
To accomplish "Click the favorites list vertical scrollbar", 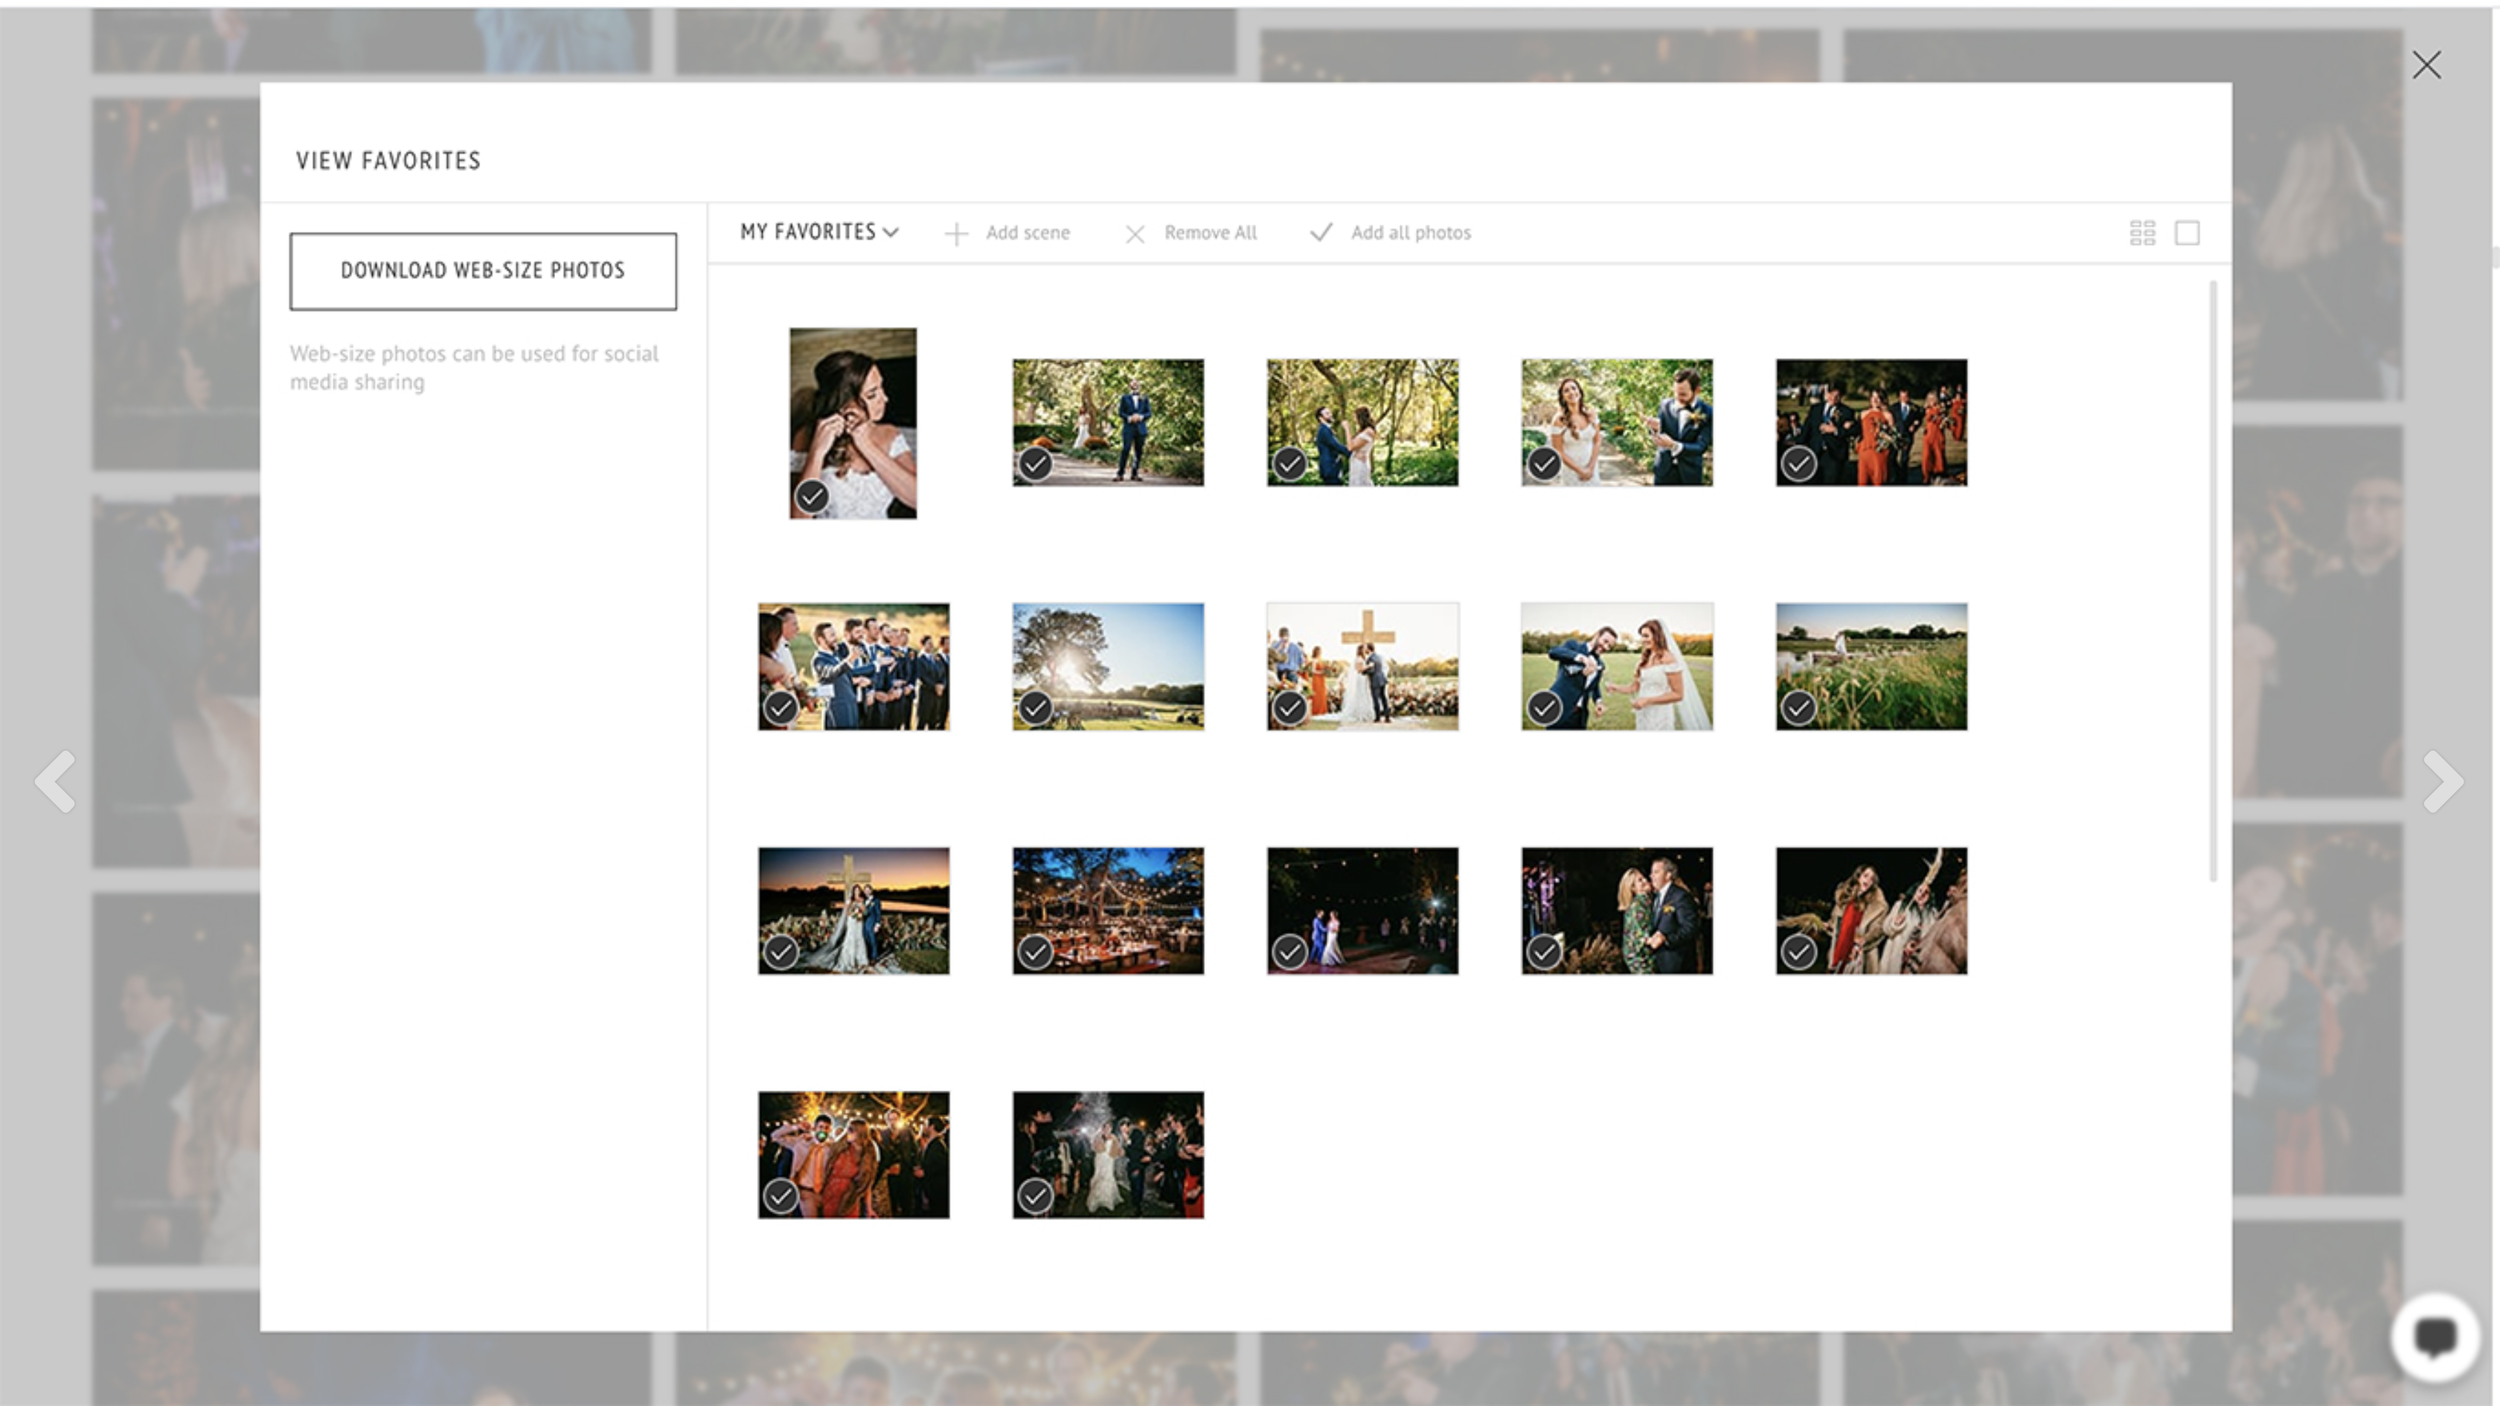I will (2213, 580).
